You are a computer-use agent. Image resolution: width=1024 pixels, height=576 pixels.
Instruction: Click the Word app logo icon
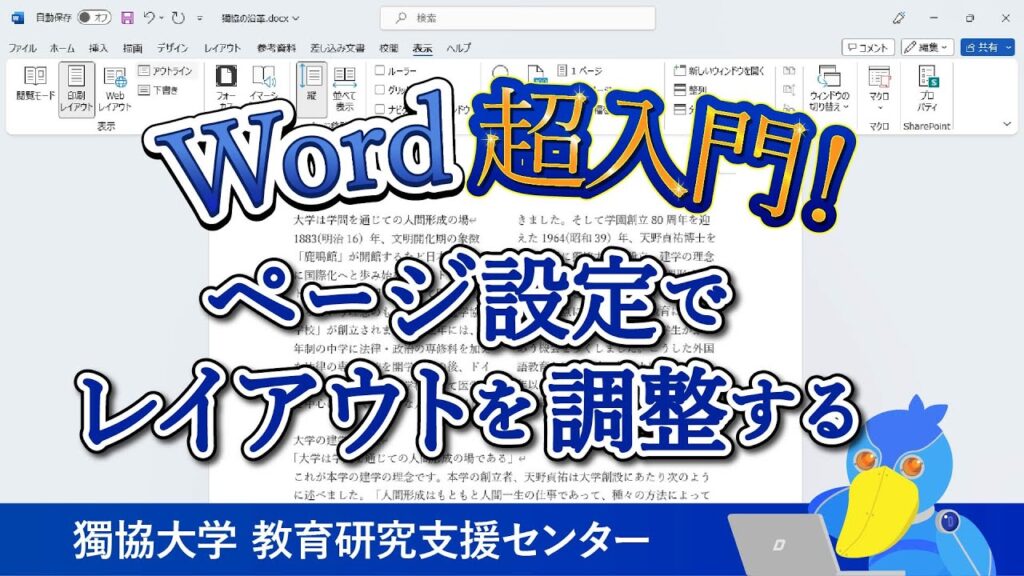(x=18, y=18)
